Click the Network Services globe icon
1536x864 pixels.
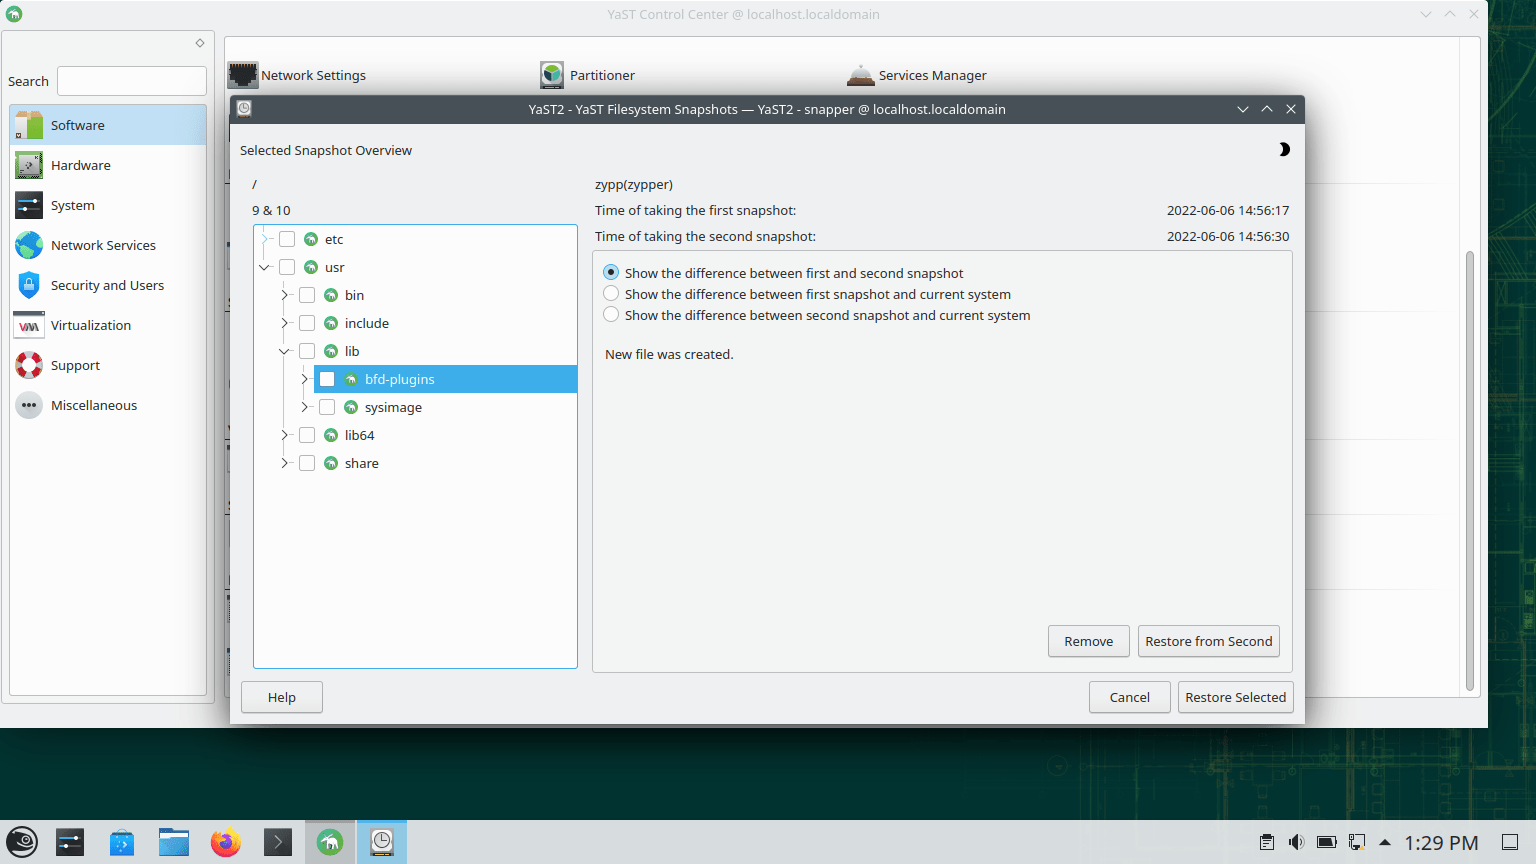click(29, 245)
